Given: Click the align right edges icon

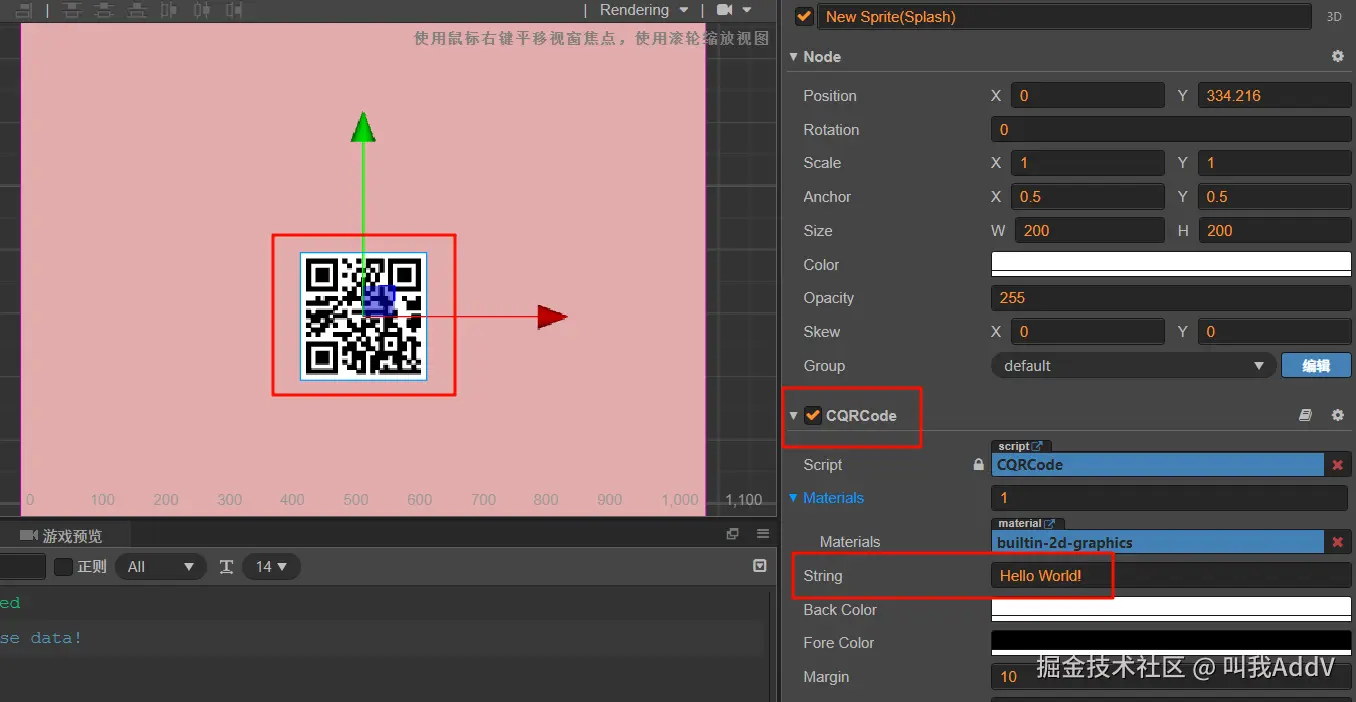Looking at the screenshot, I should pyautogui.click(x=233, y=10).
